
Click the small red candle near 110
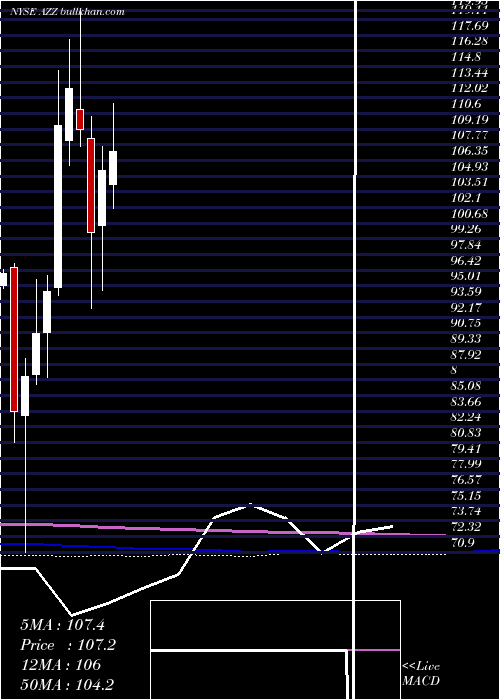click(x=80, y=119)
